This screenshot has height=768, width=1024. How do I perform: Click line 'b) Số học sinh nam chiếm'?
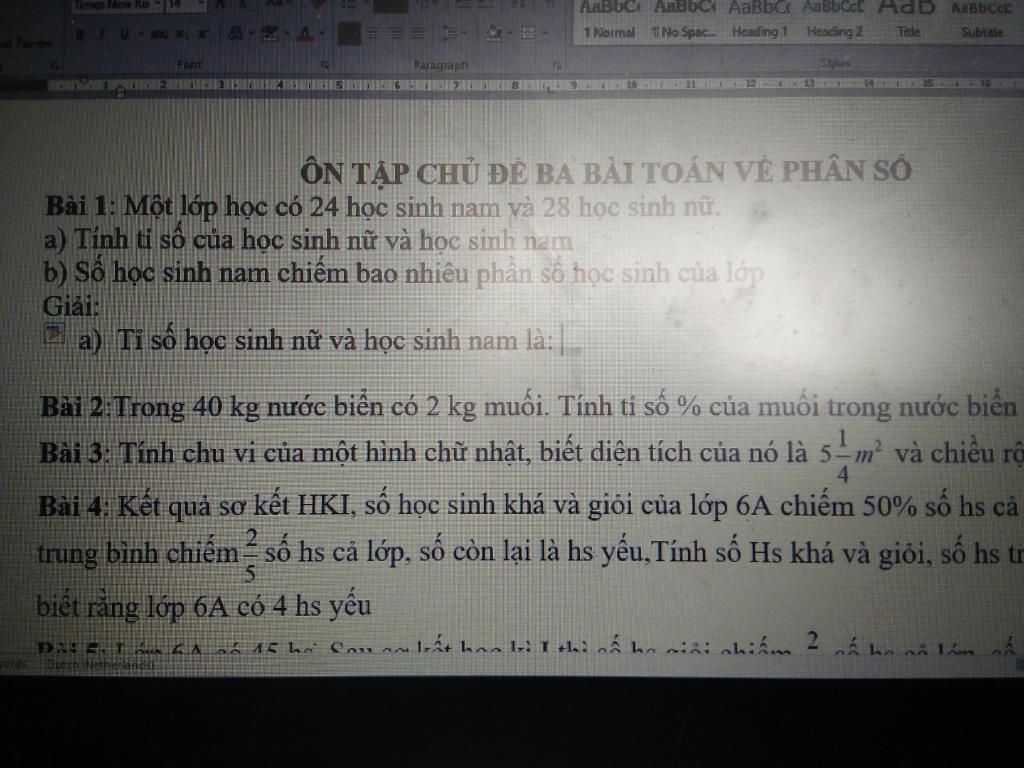point(404,273)
